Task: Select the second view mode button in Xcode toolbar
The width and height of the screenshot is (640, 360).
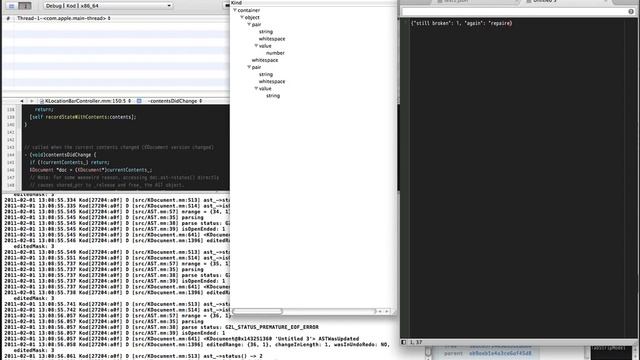Action: pos(24,6)
